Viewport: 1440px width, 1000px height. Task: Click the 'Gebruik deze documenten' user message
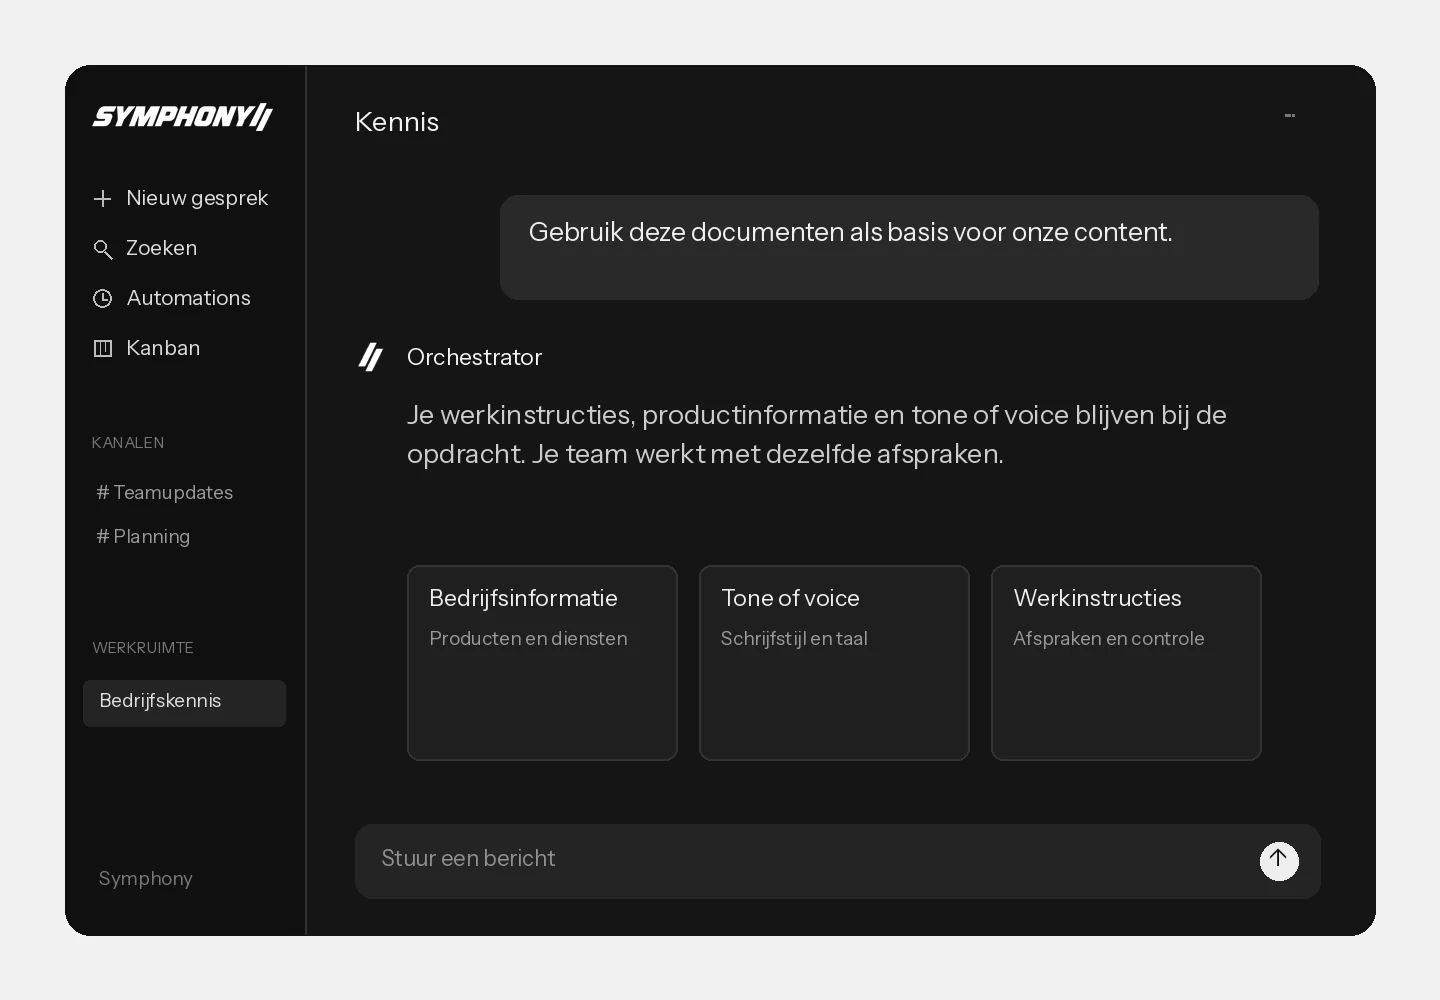[x=909, y=247]
